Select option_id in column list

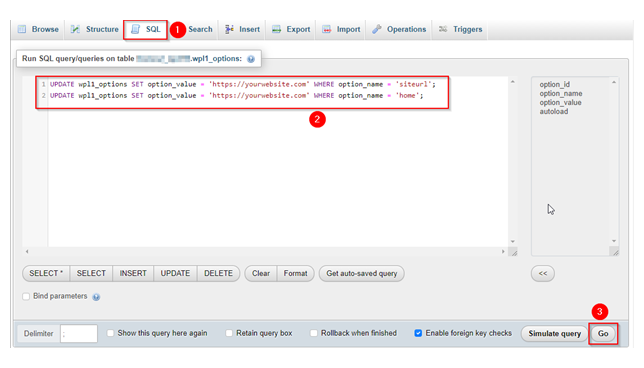point(554,84)
